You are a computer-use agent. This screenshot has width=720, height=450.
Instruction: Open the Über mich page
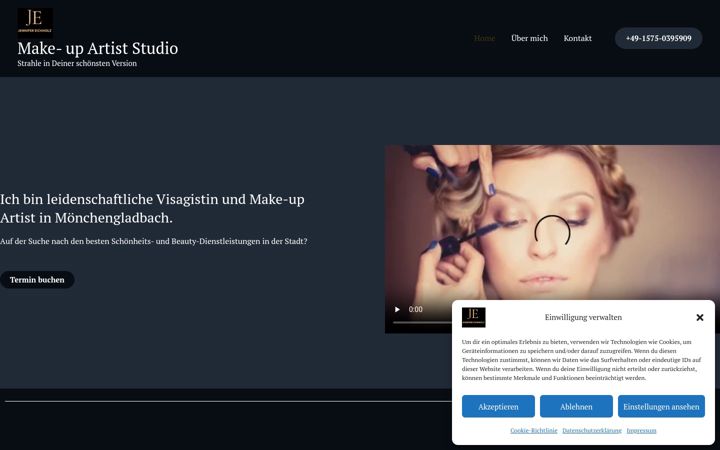tap(529, 38)
